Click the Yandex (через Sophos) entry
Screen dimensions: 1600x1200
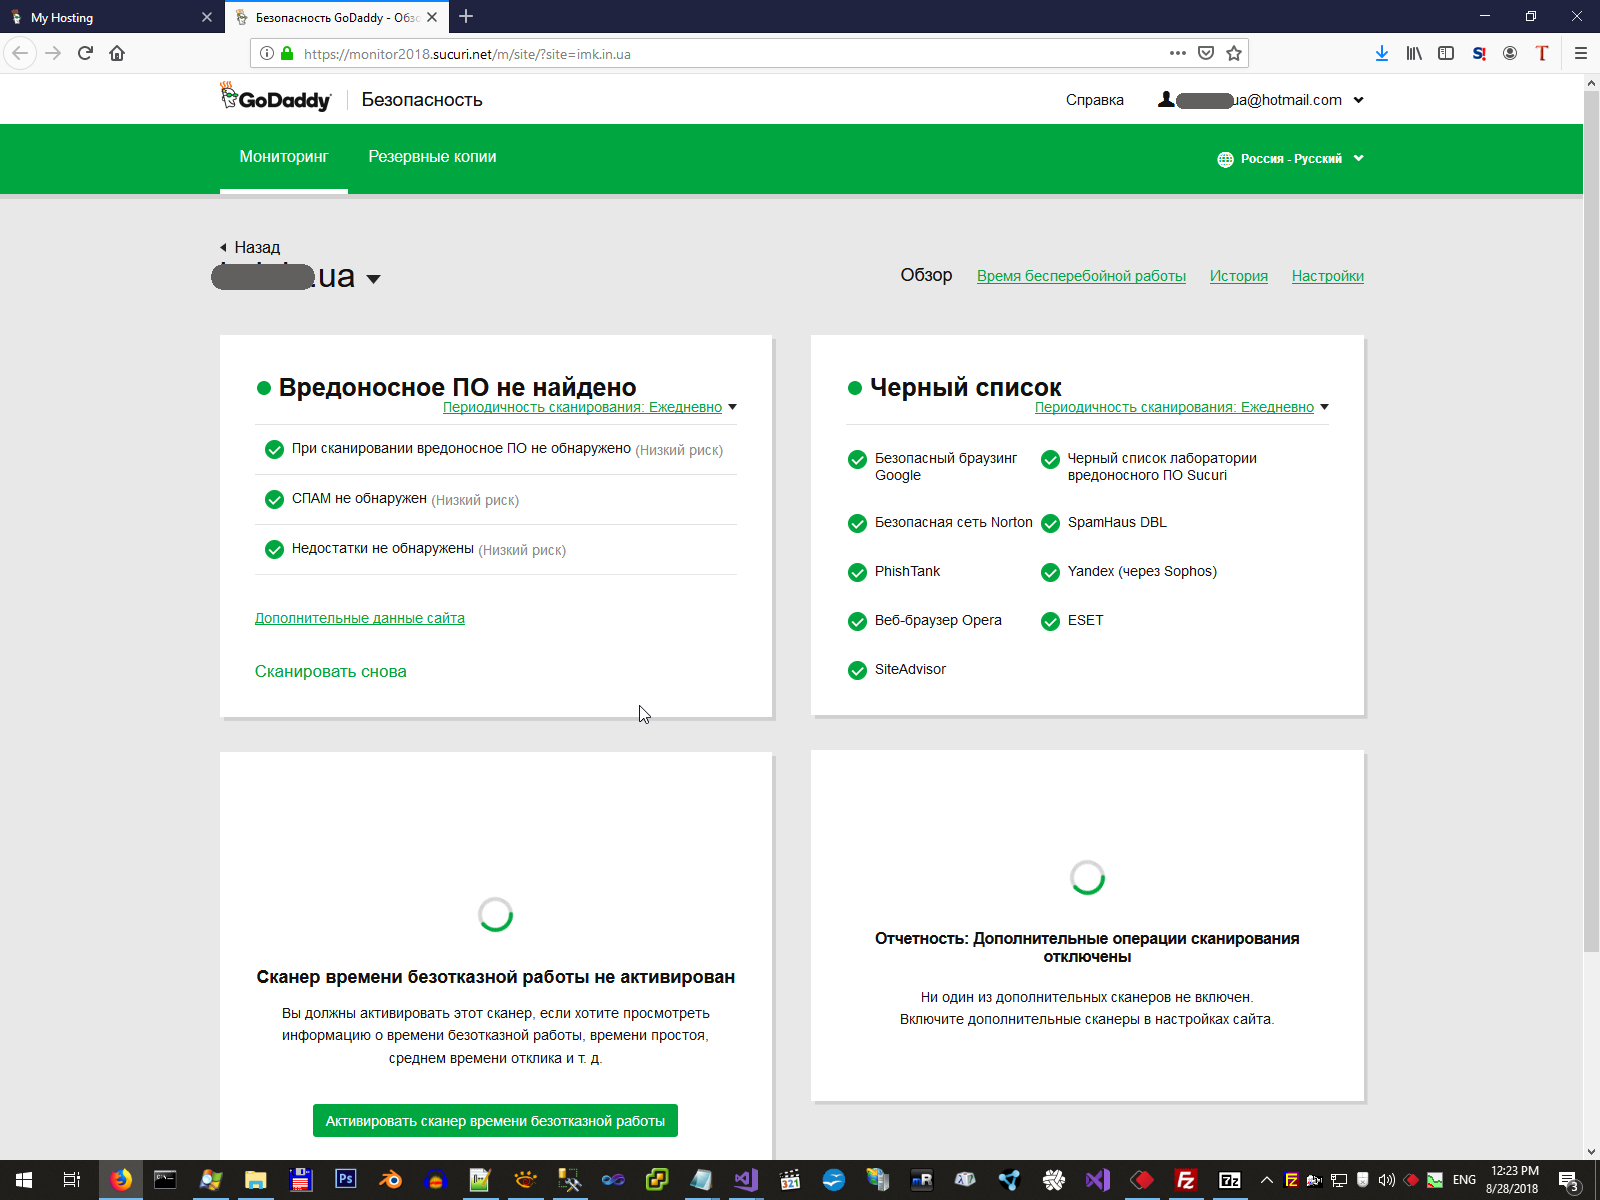click(x=1129, y=572)
